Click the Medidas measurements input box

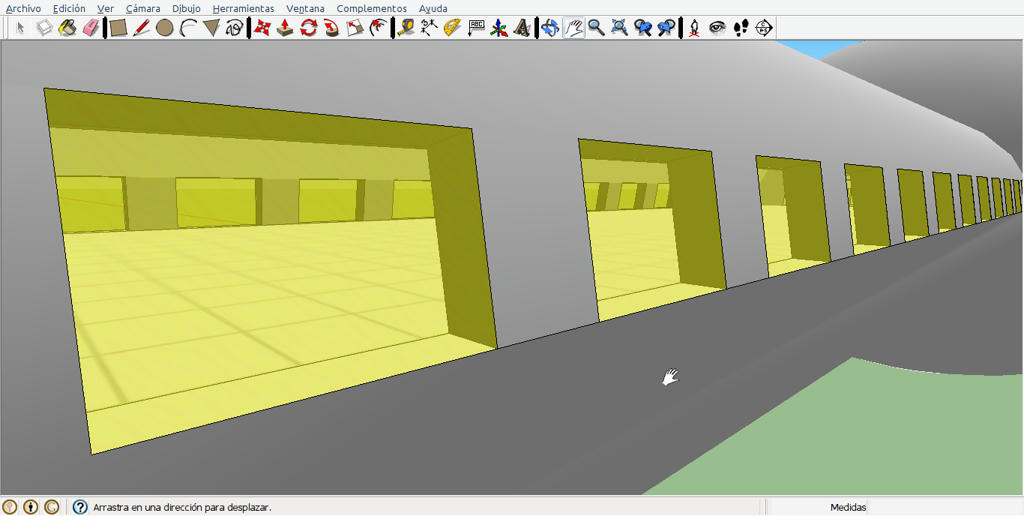pos(947,507)
